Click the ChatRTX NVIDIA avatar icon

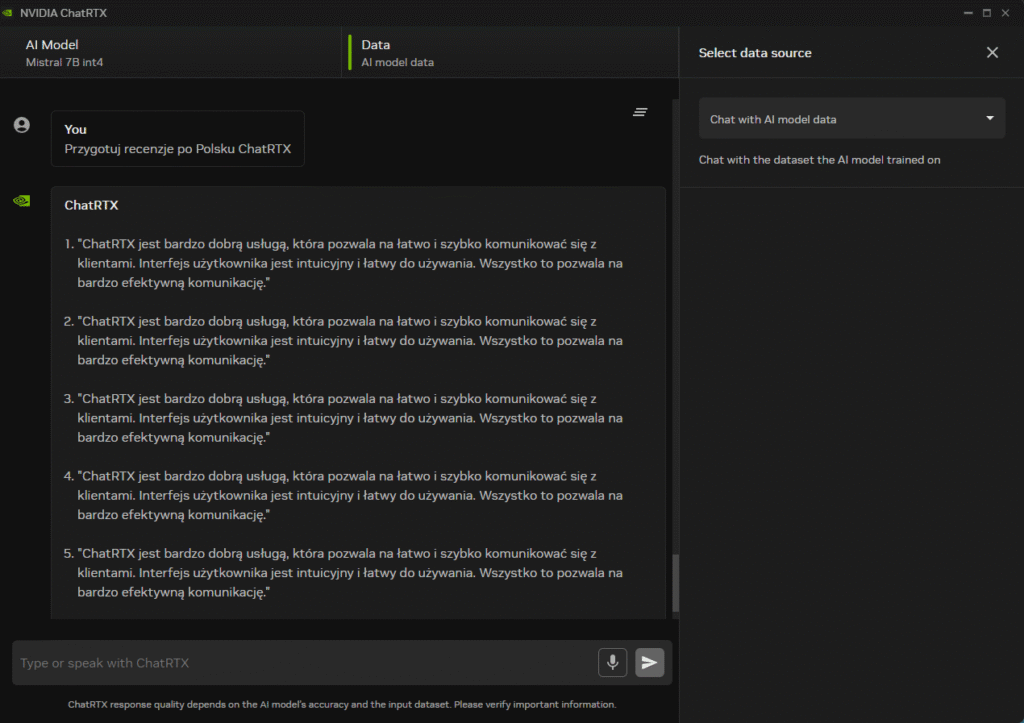[x=22, y=201]
